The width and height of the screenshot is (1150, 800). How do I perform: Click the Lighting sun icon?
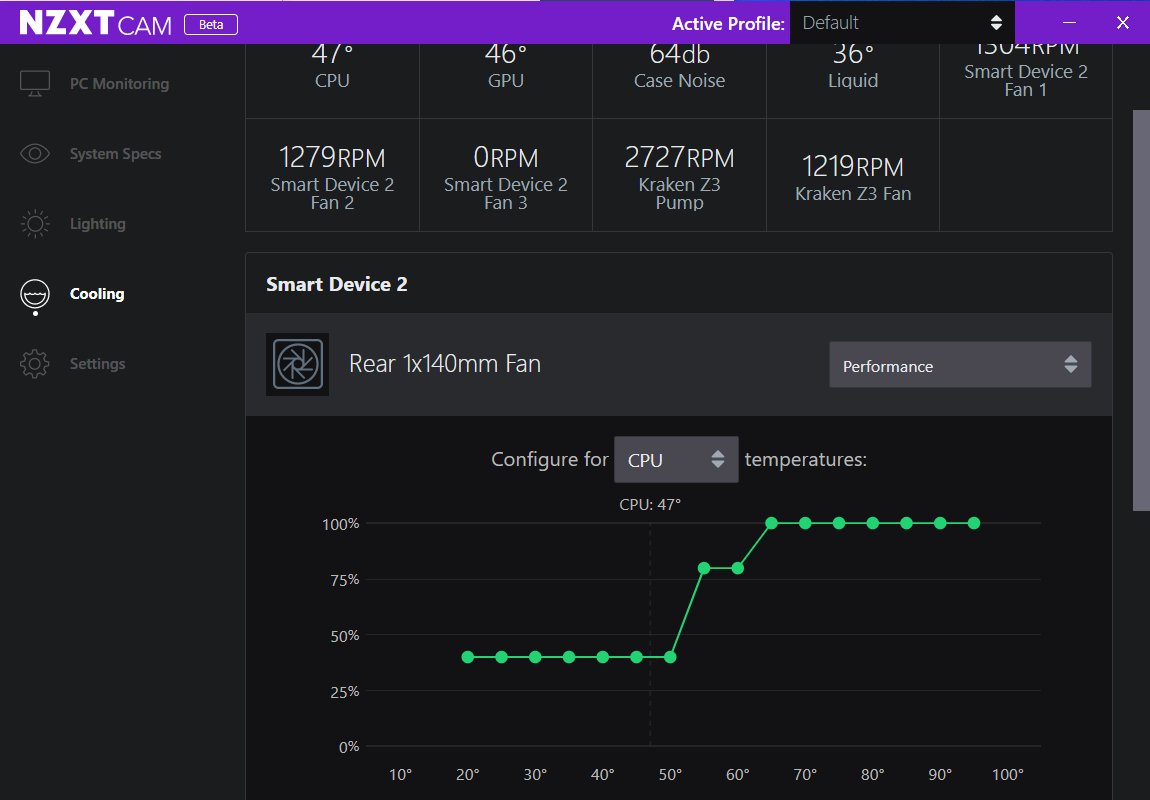[34, 224]
